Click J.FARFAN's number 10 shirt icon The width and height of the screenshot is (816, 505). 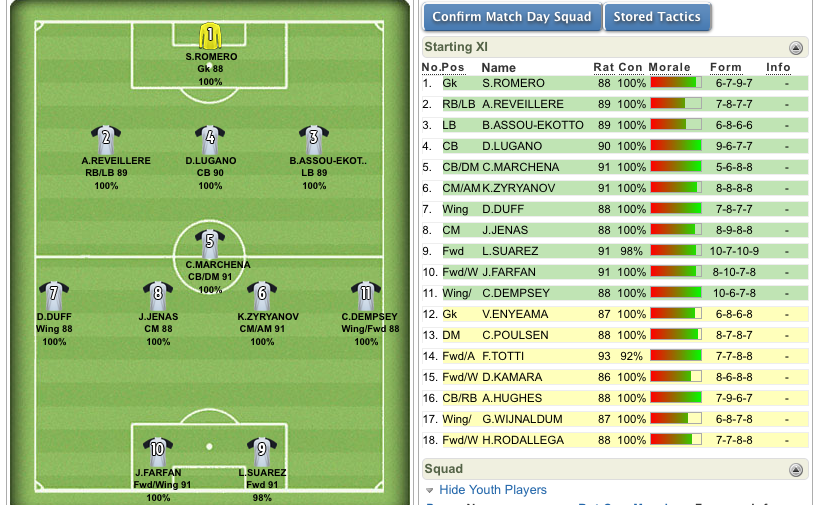[x=158, y=451]
